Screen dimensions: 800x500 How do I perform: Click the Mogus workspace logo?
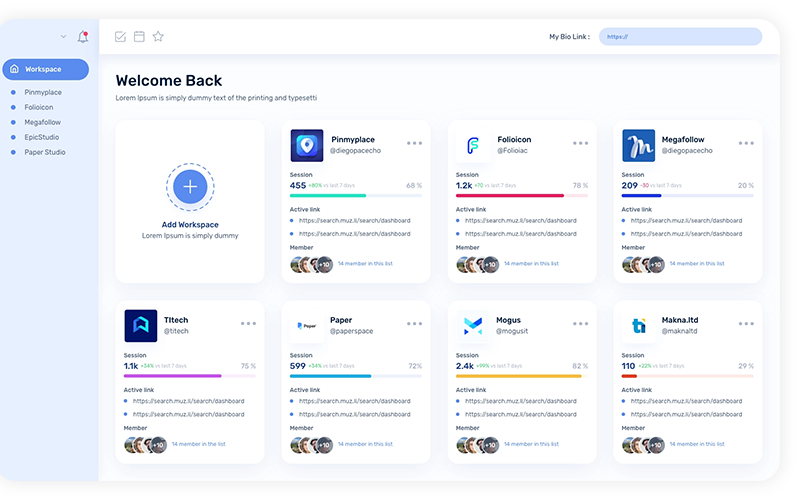pos(473,326)
